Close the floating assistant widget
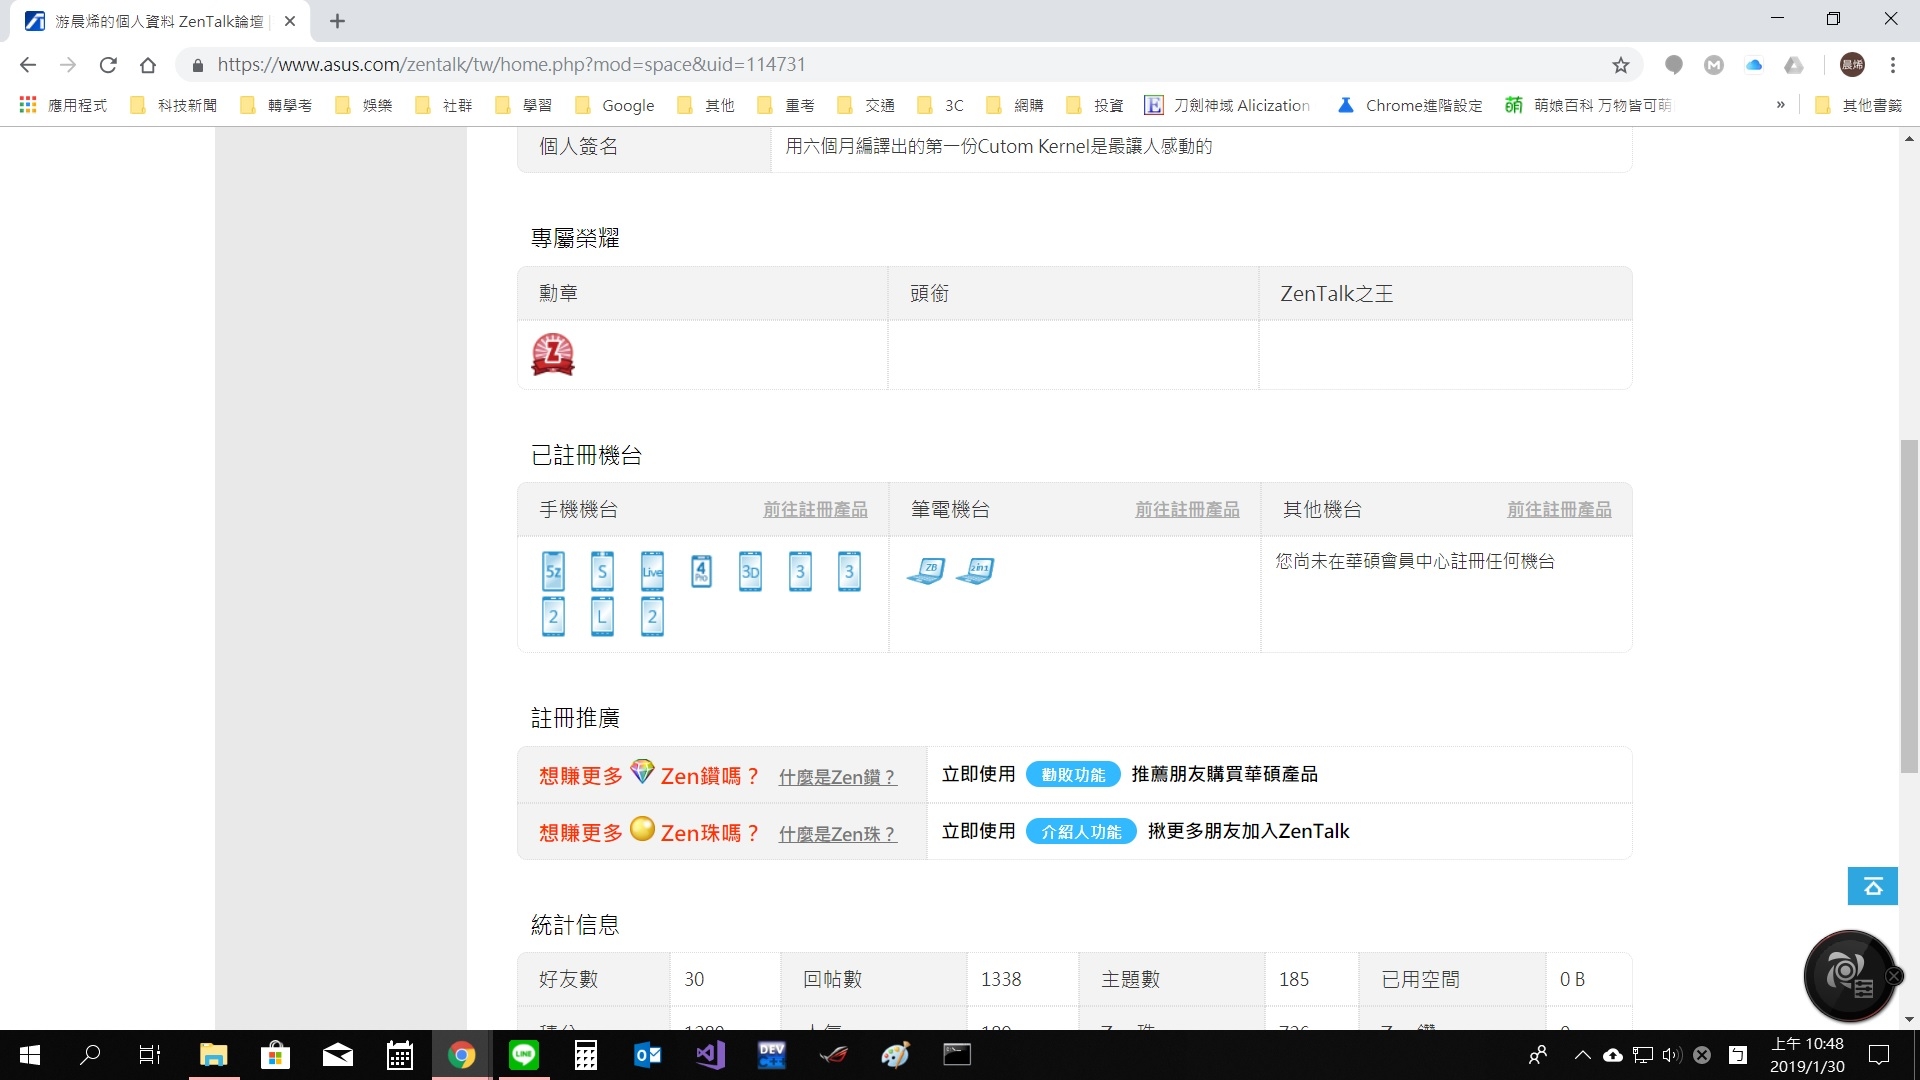The width and height of the screenshot is (1920, 1080). pos(1893,976)
